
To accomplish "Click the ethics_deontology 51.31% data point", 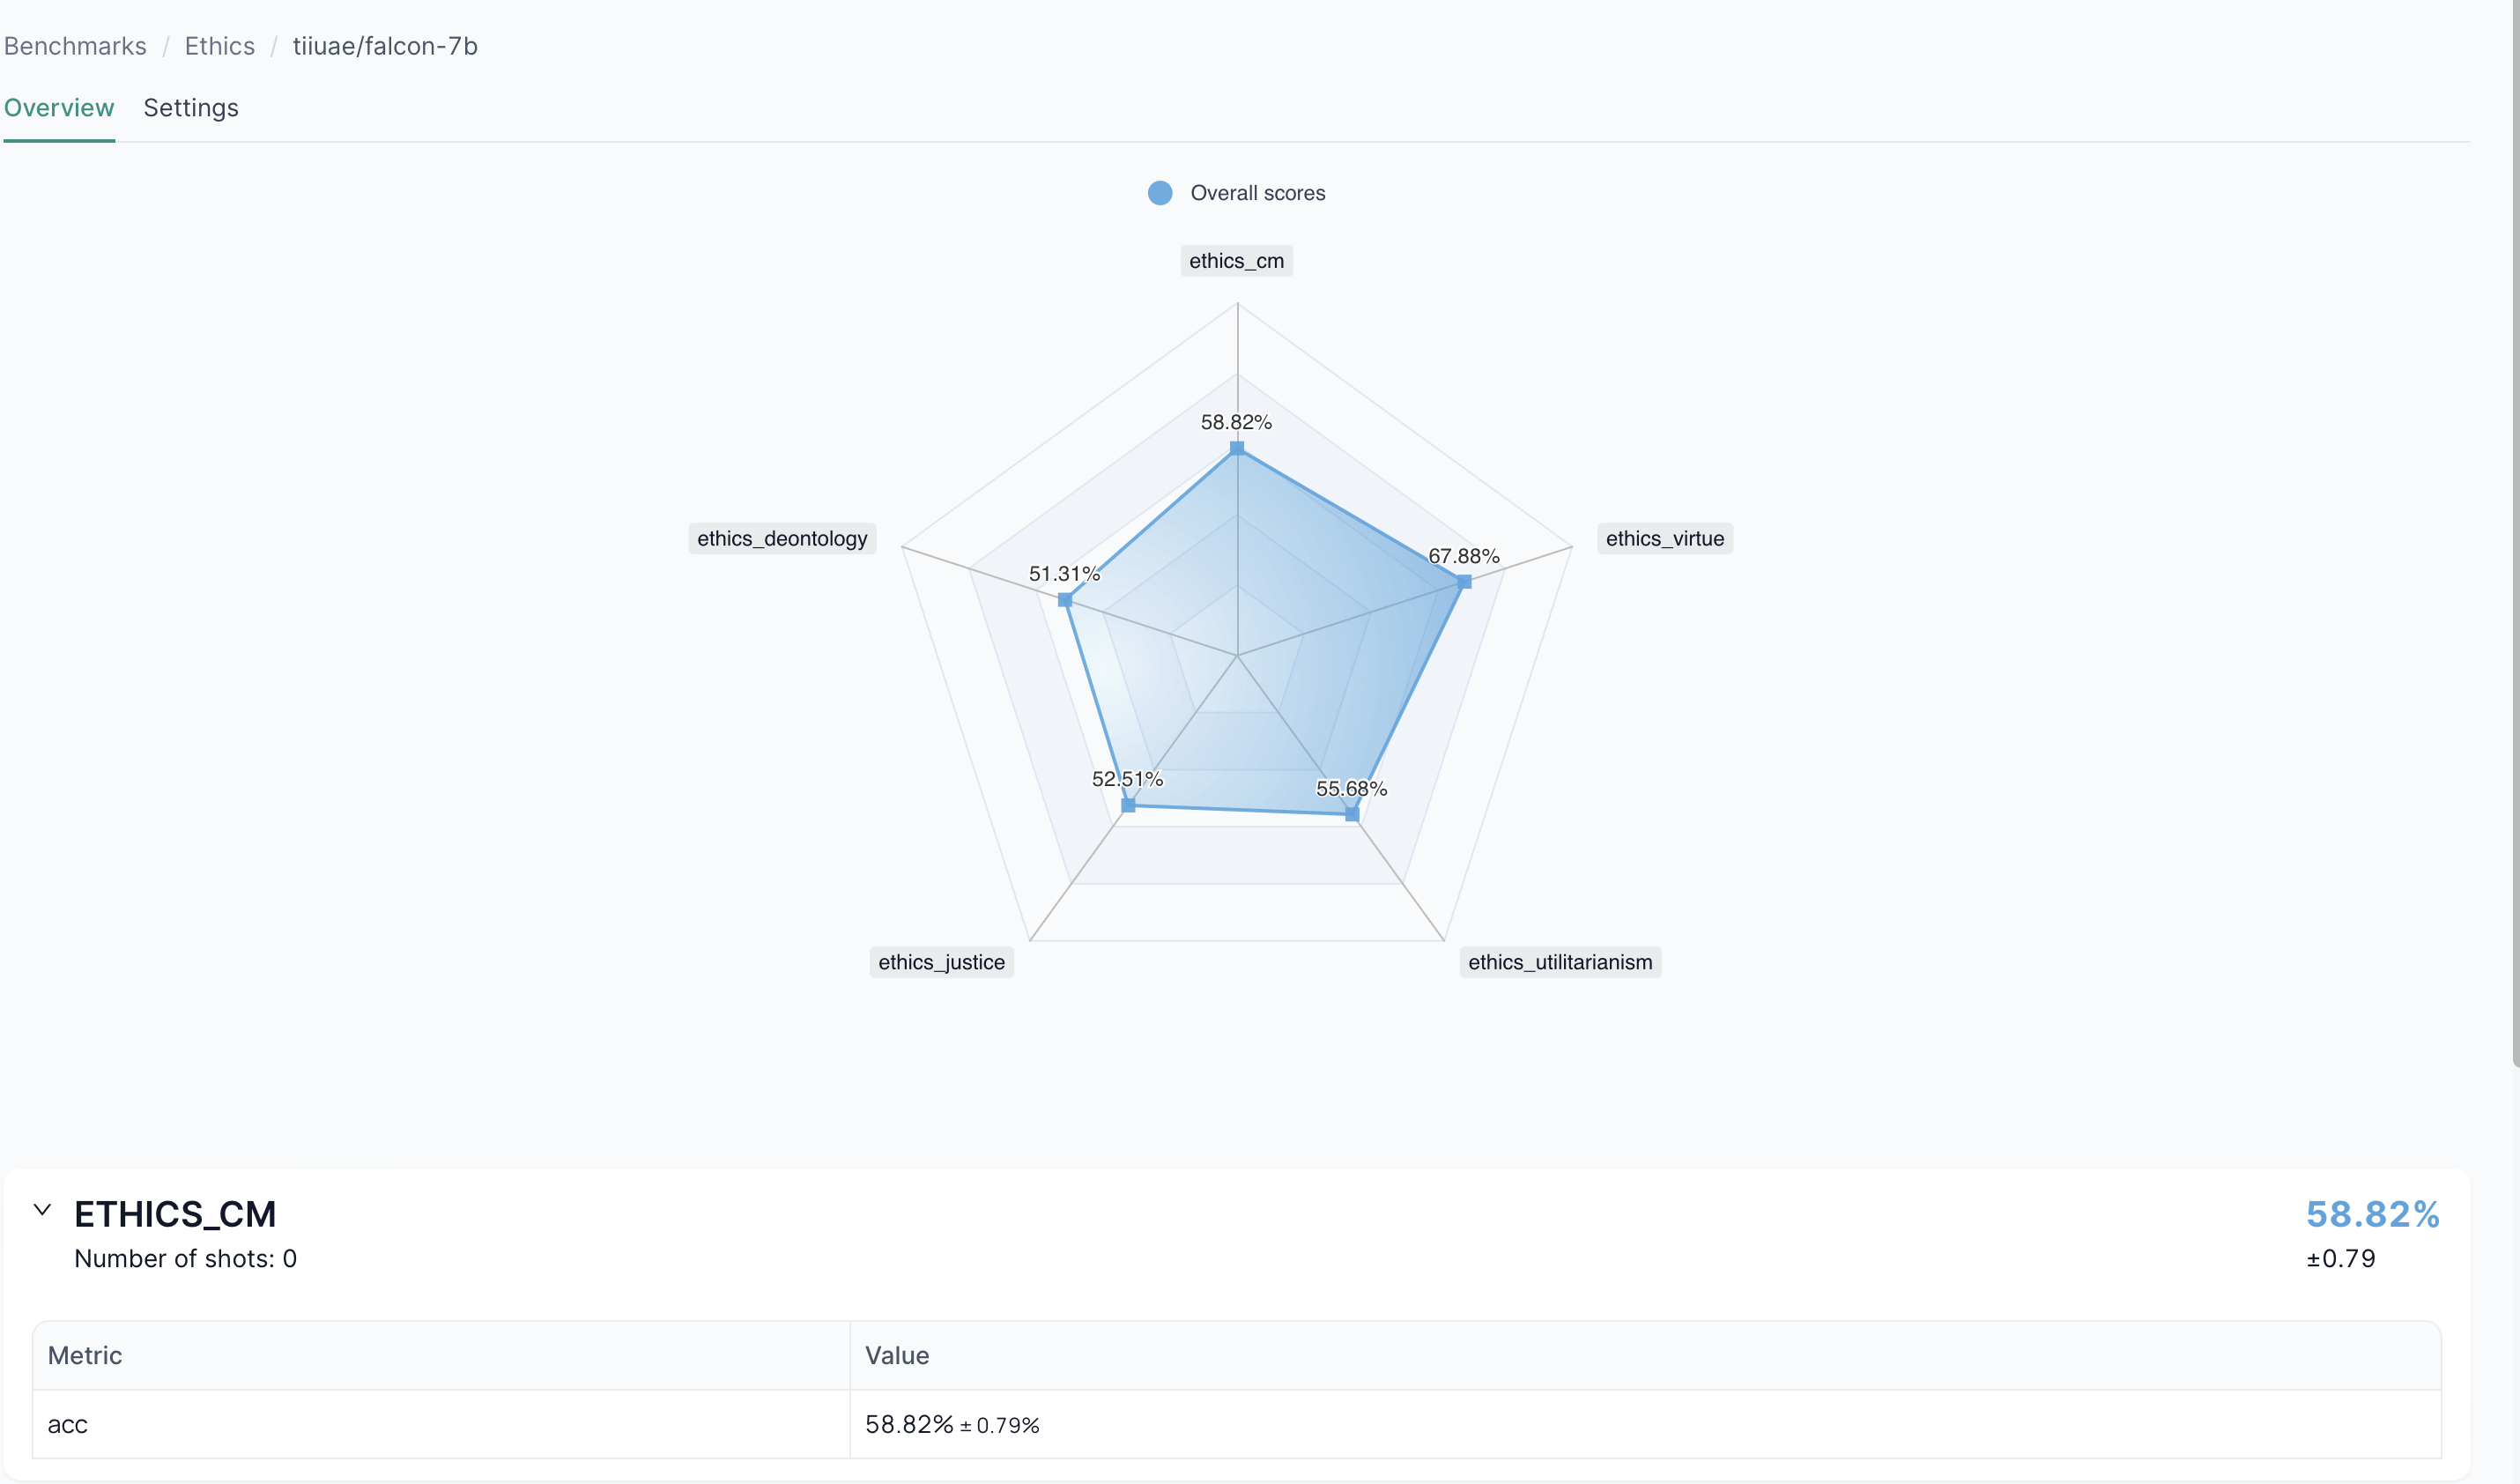I will (x=1065, y=600).
